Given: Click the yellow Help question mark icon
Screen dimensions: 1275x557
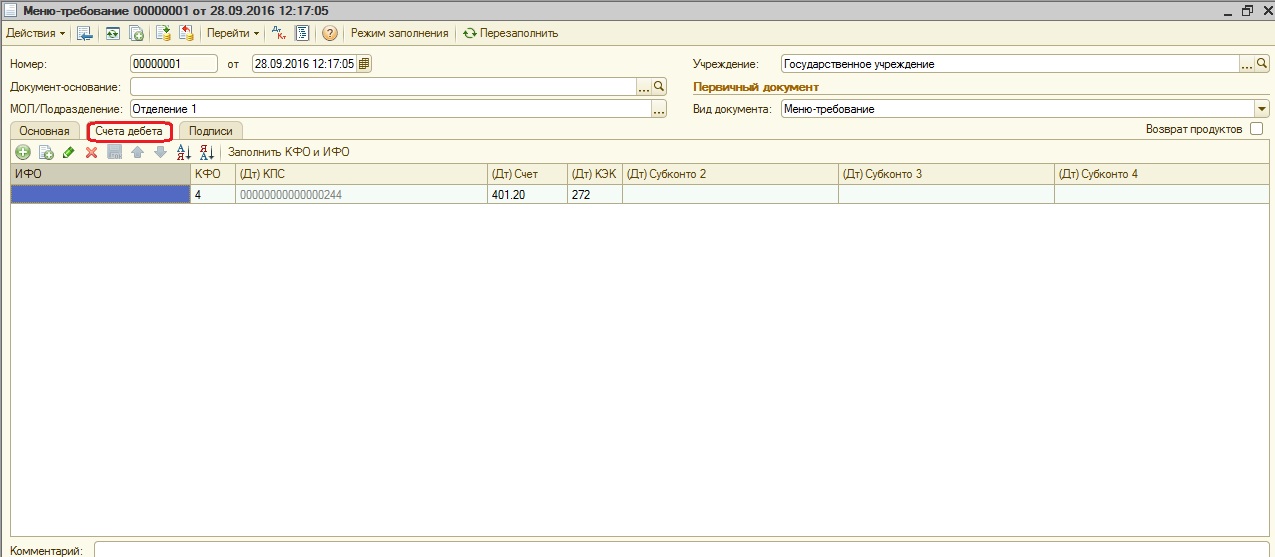Looking at the screenshot, I should [x=329, y=33].
